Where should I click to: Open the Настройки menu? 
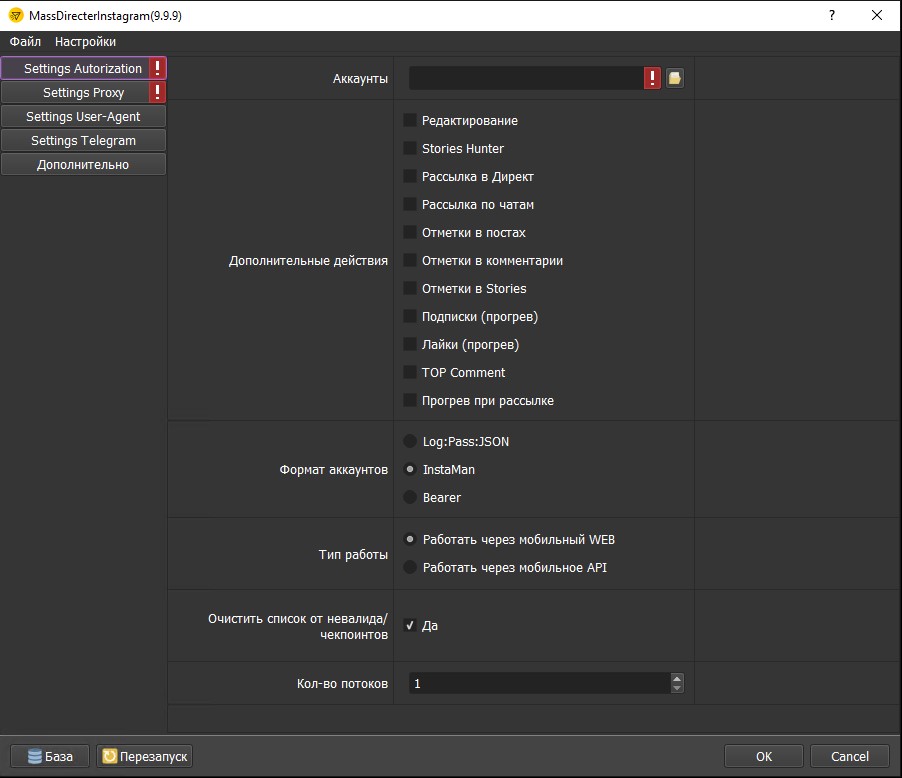point(85,41)
